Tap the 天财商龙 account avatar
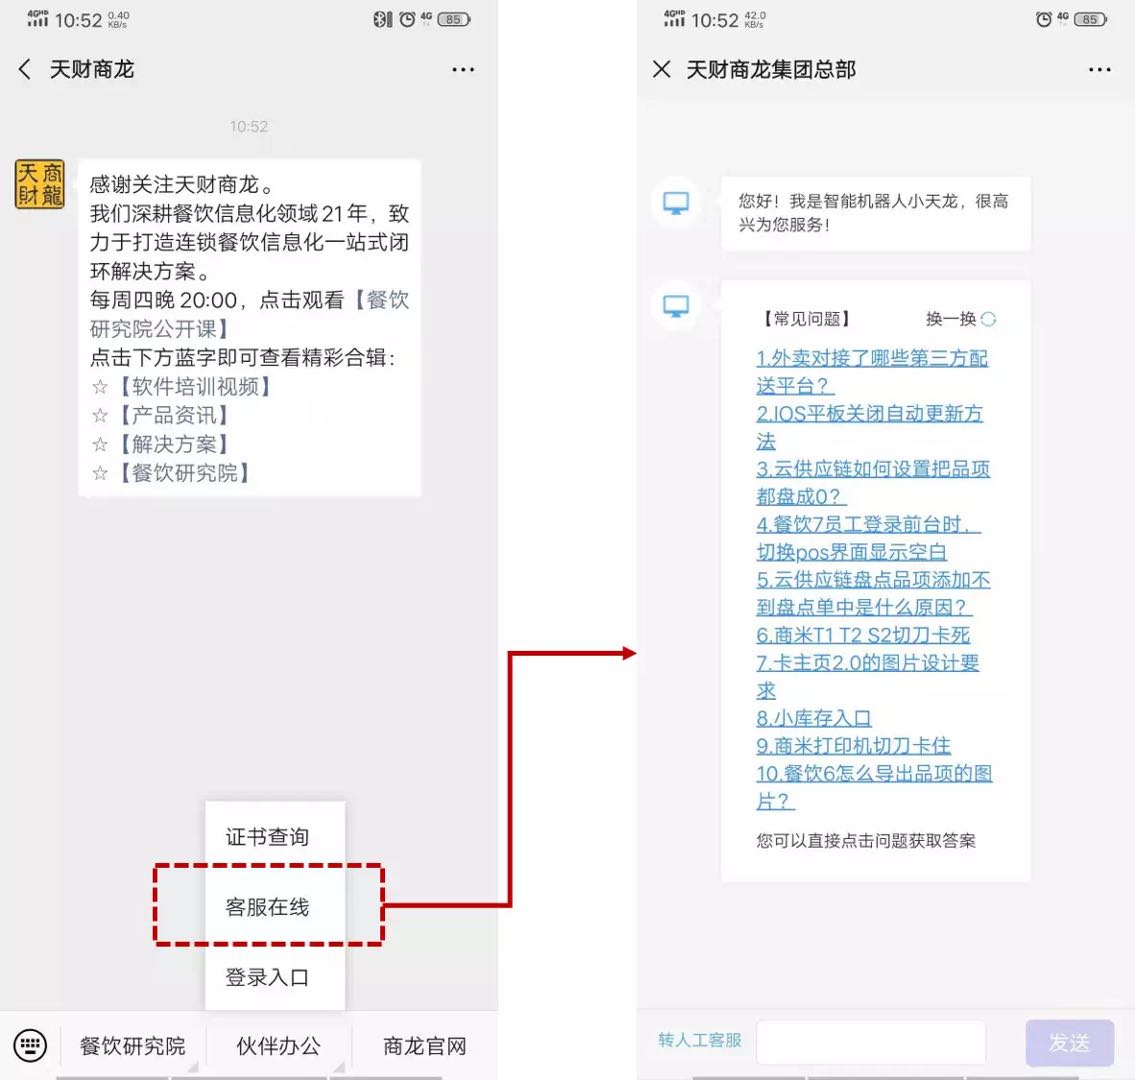The width and height of the screenshot is (1135, 1080). 40,184
